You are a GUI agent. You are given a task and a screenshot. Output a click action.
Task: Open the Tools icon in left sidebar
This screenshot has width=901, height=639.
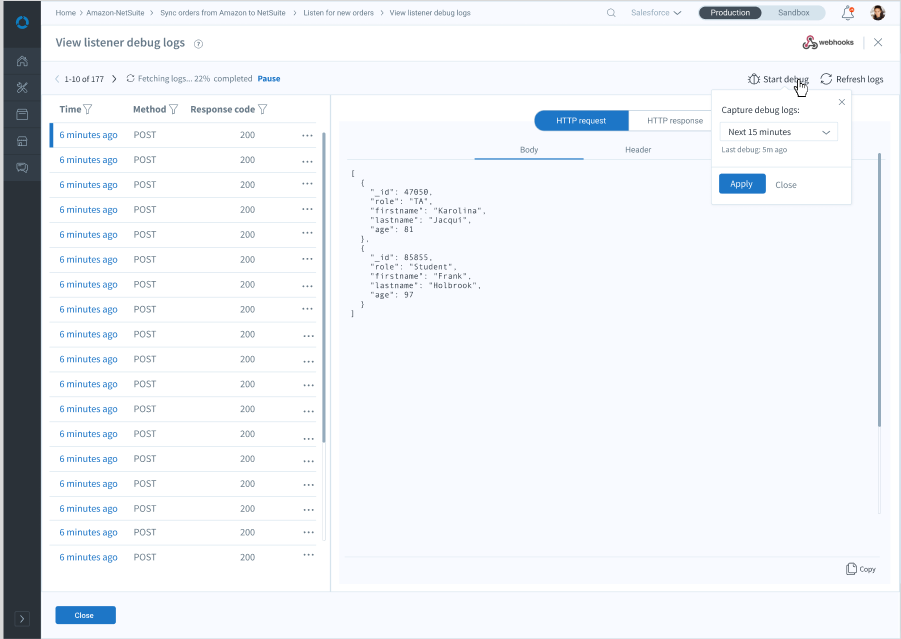click(22, 88)
